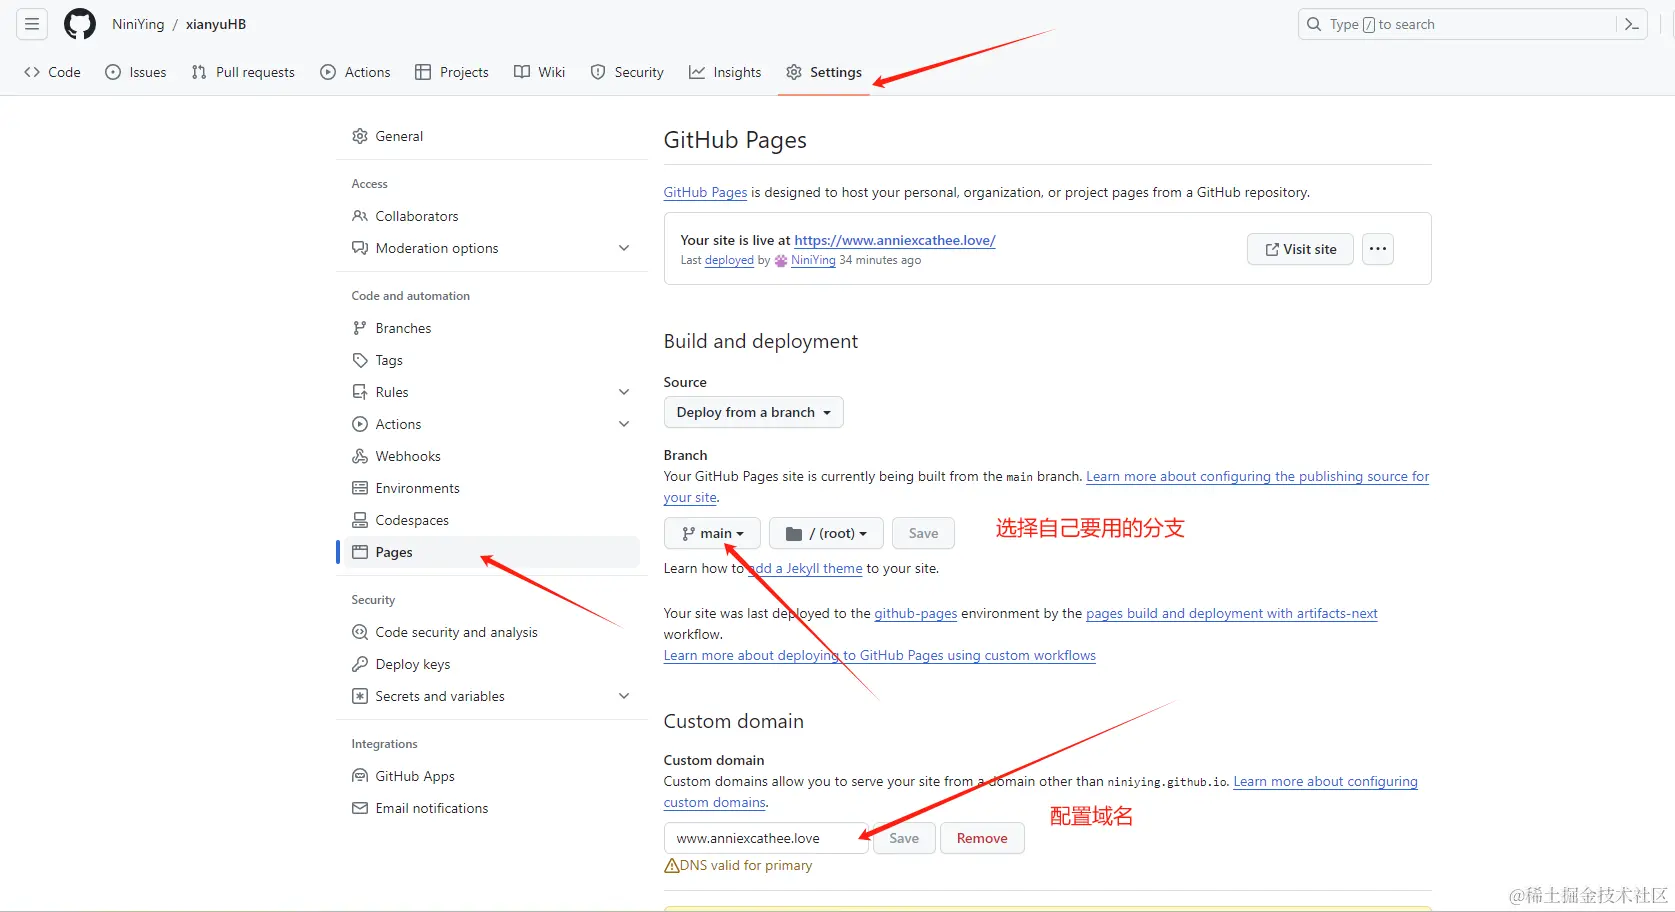Open the xianyuHB repository link
The image size is (1675, 912).
(x=216, y=24)
